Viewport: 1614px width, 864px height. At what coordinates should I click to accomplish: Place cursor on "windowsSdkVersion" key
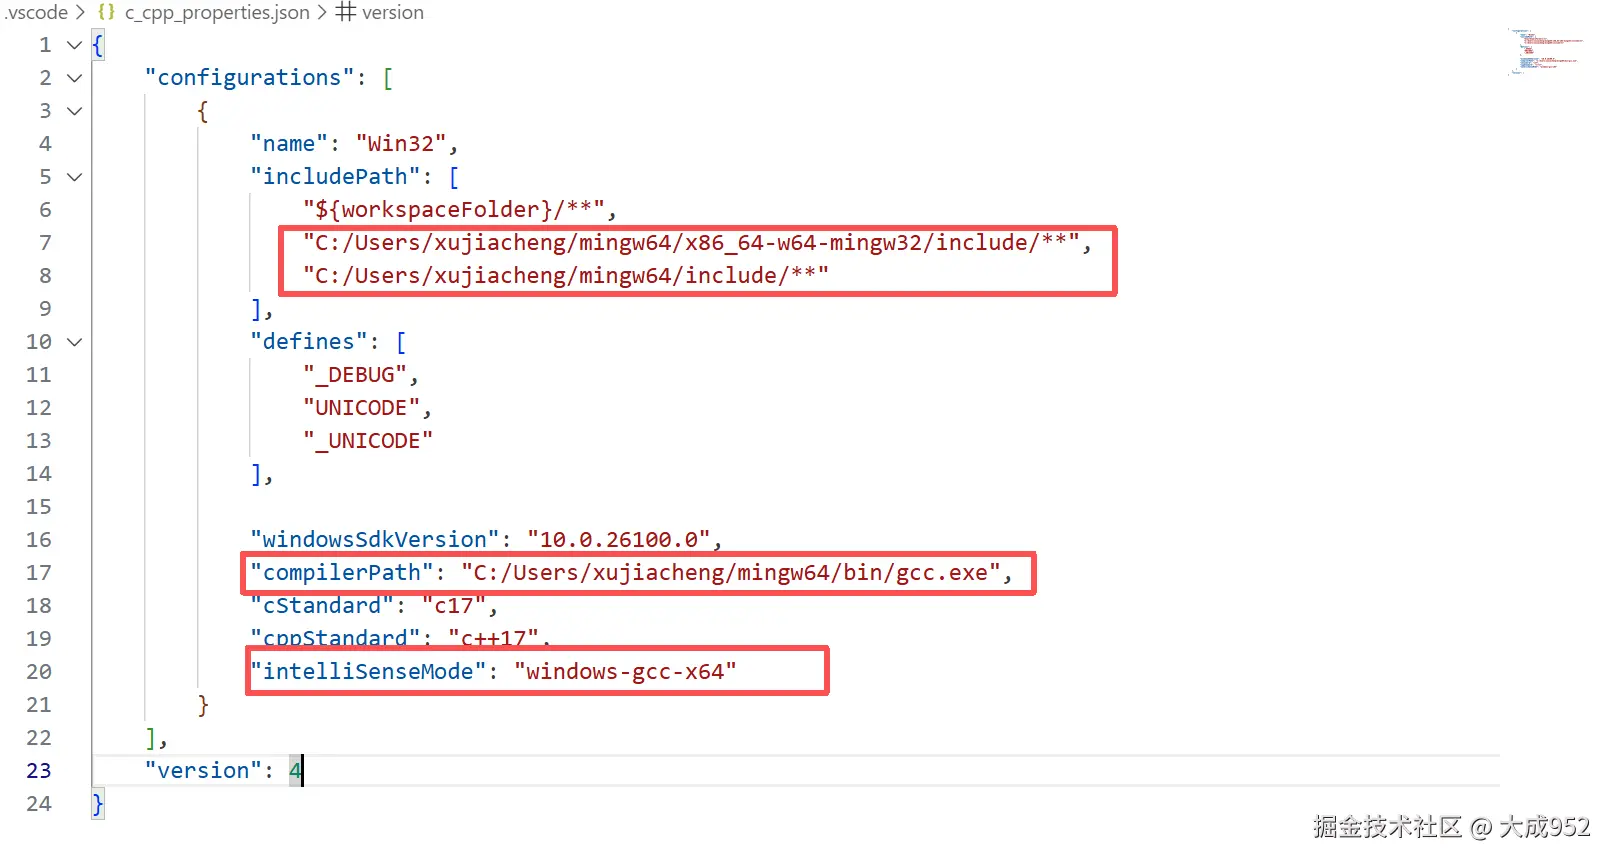[375, 540]
